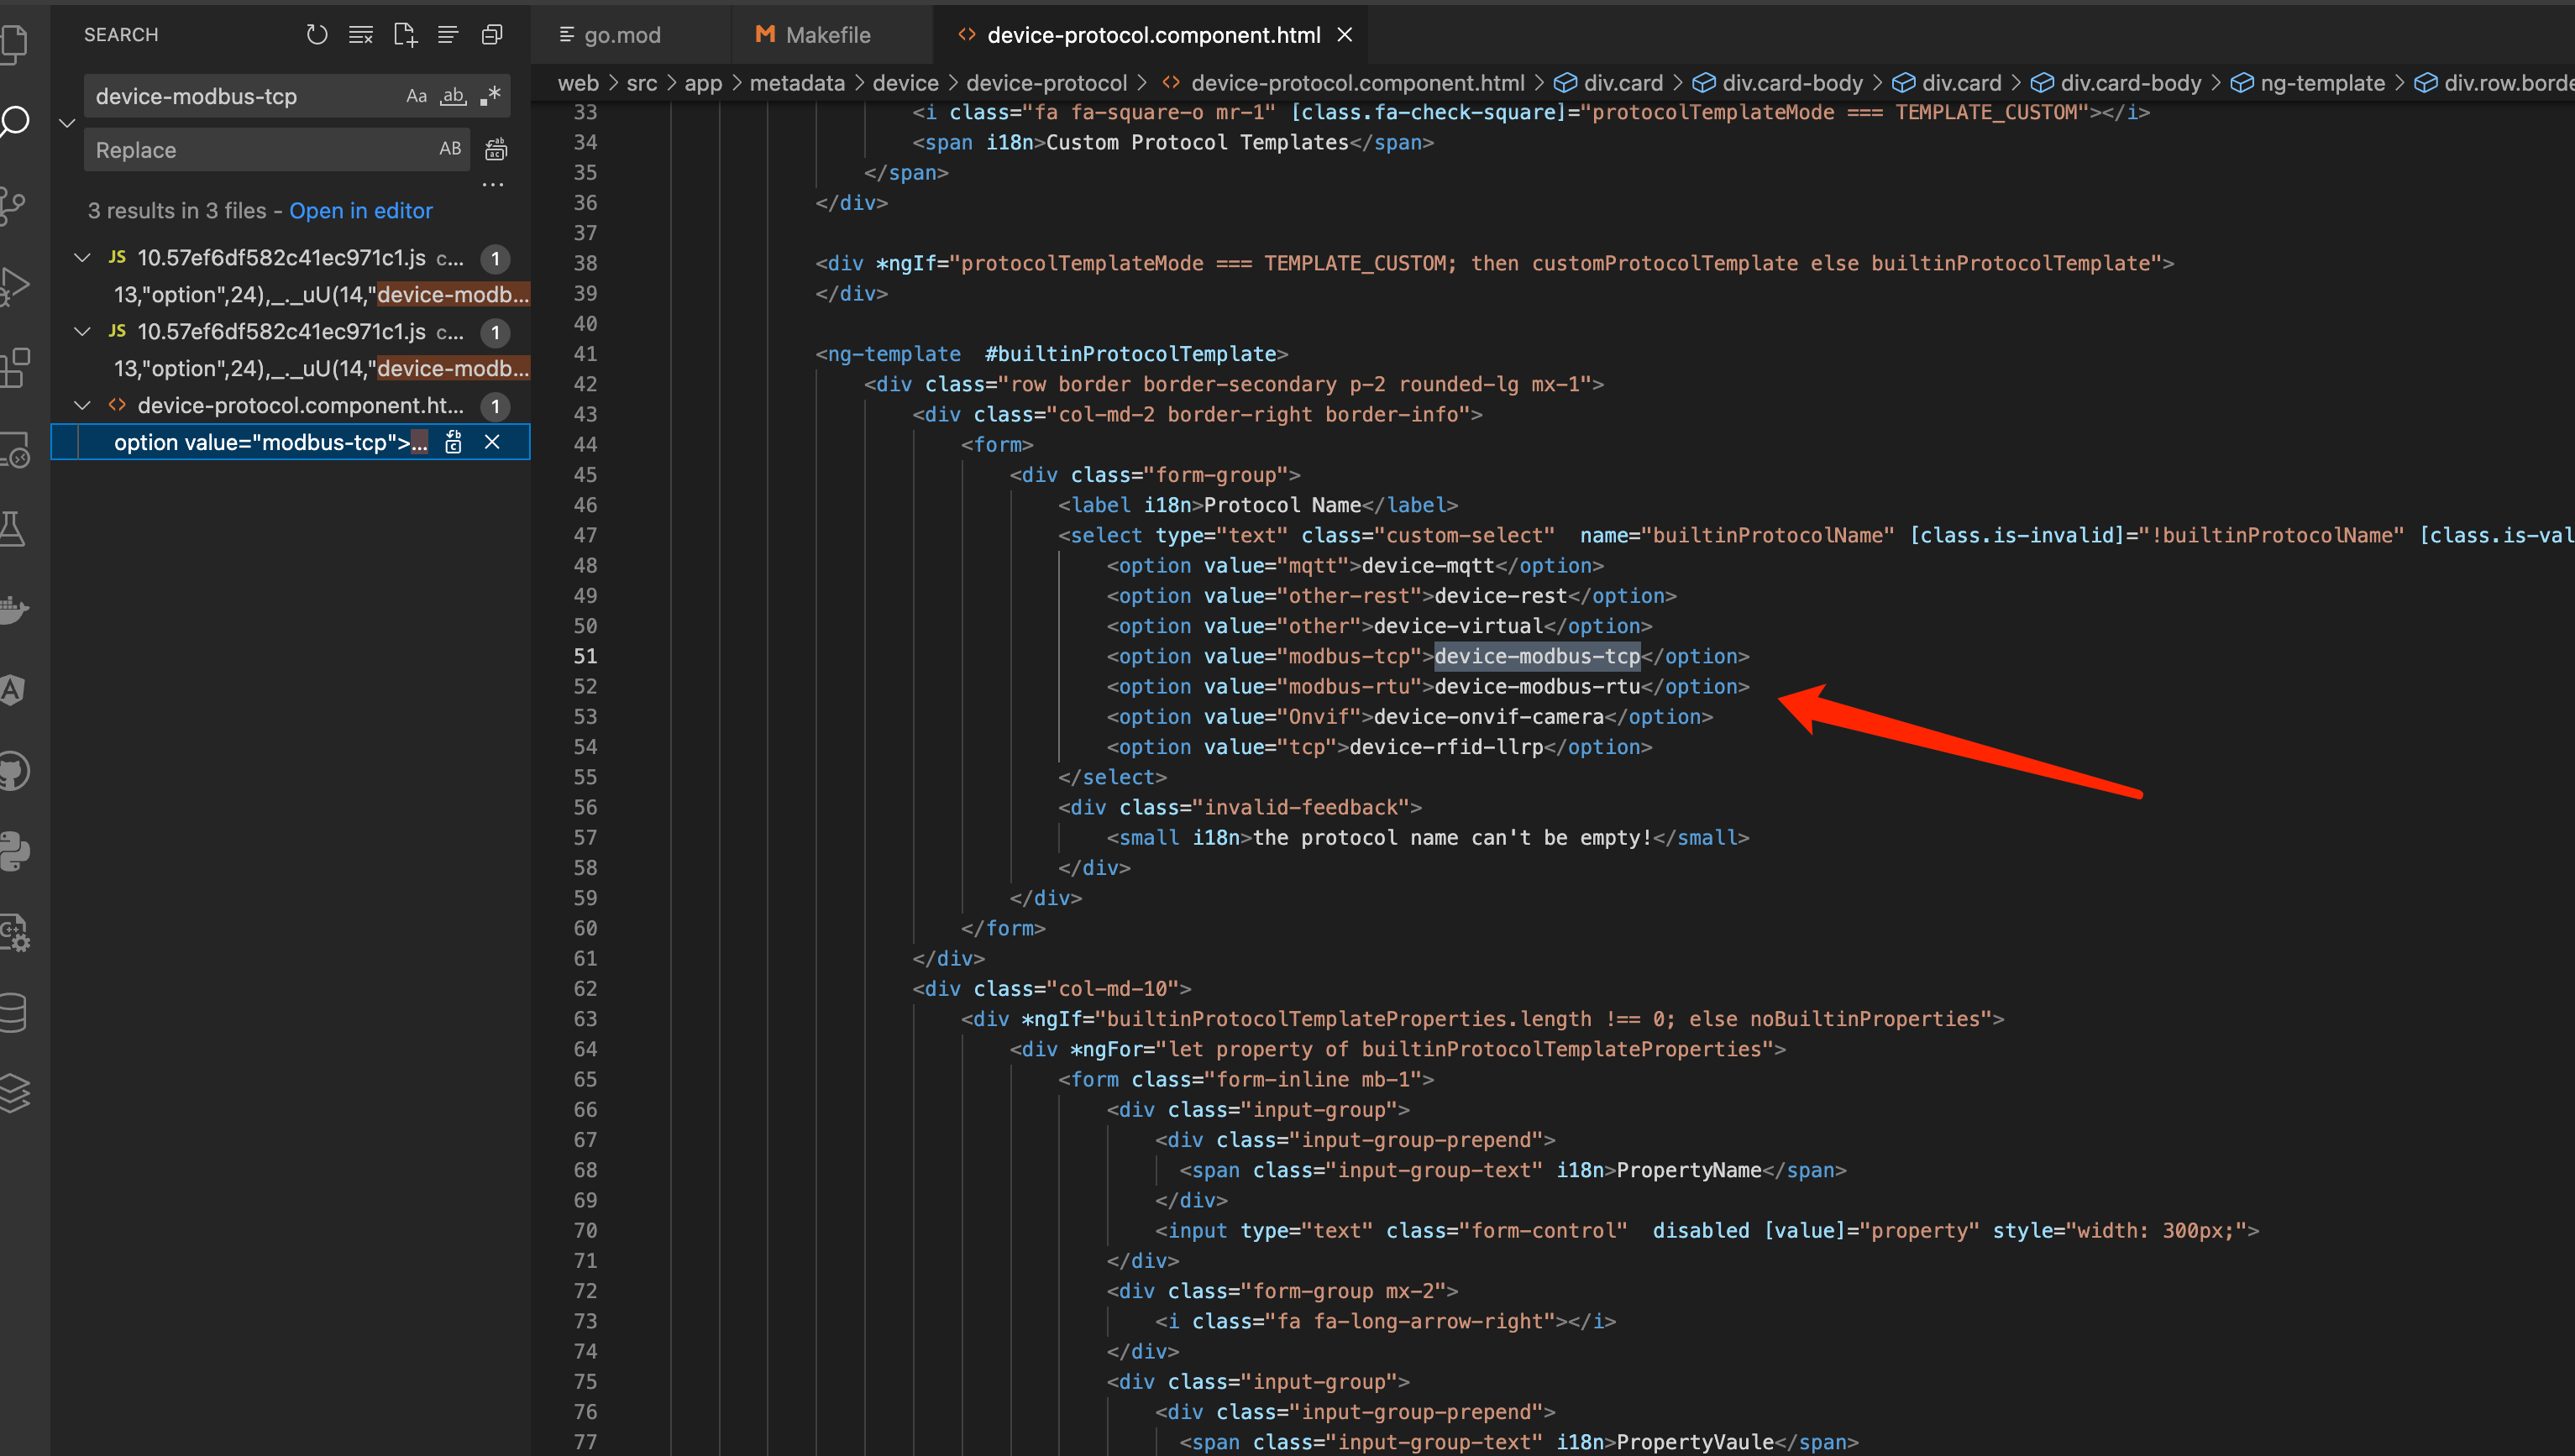Viewport: 2575px width, 1456px height.
Task: Collapse first 10.57ef6df582c41ec971c1.js result group
Action: click(83, 258)
